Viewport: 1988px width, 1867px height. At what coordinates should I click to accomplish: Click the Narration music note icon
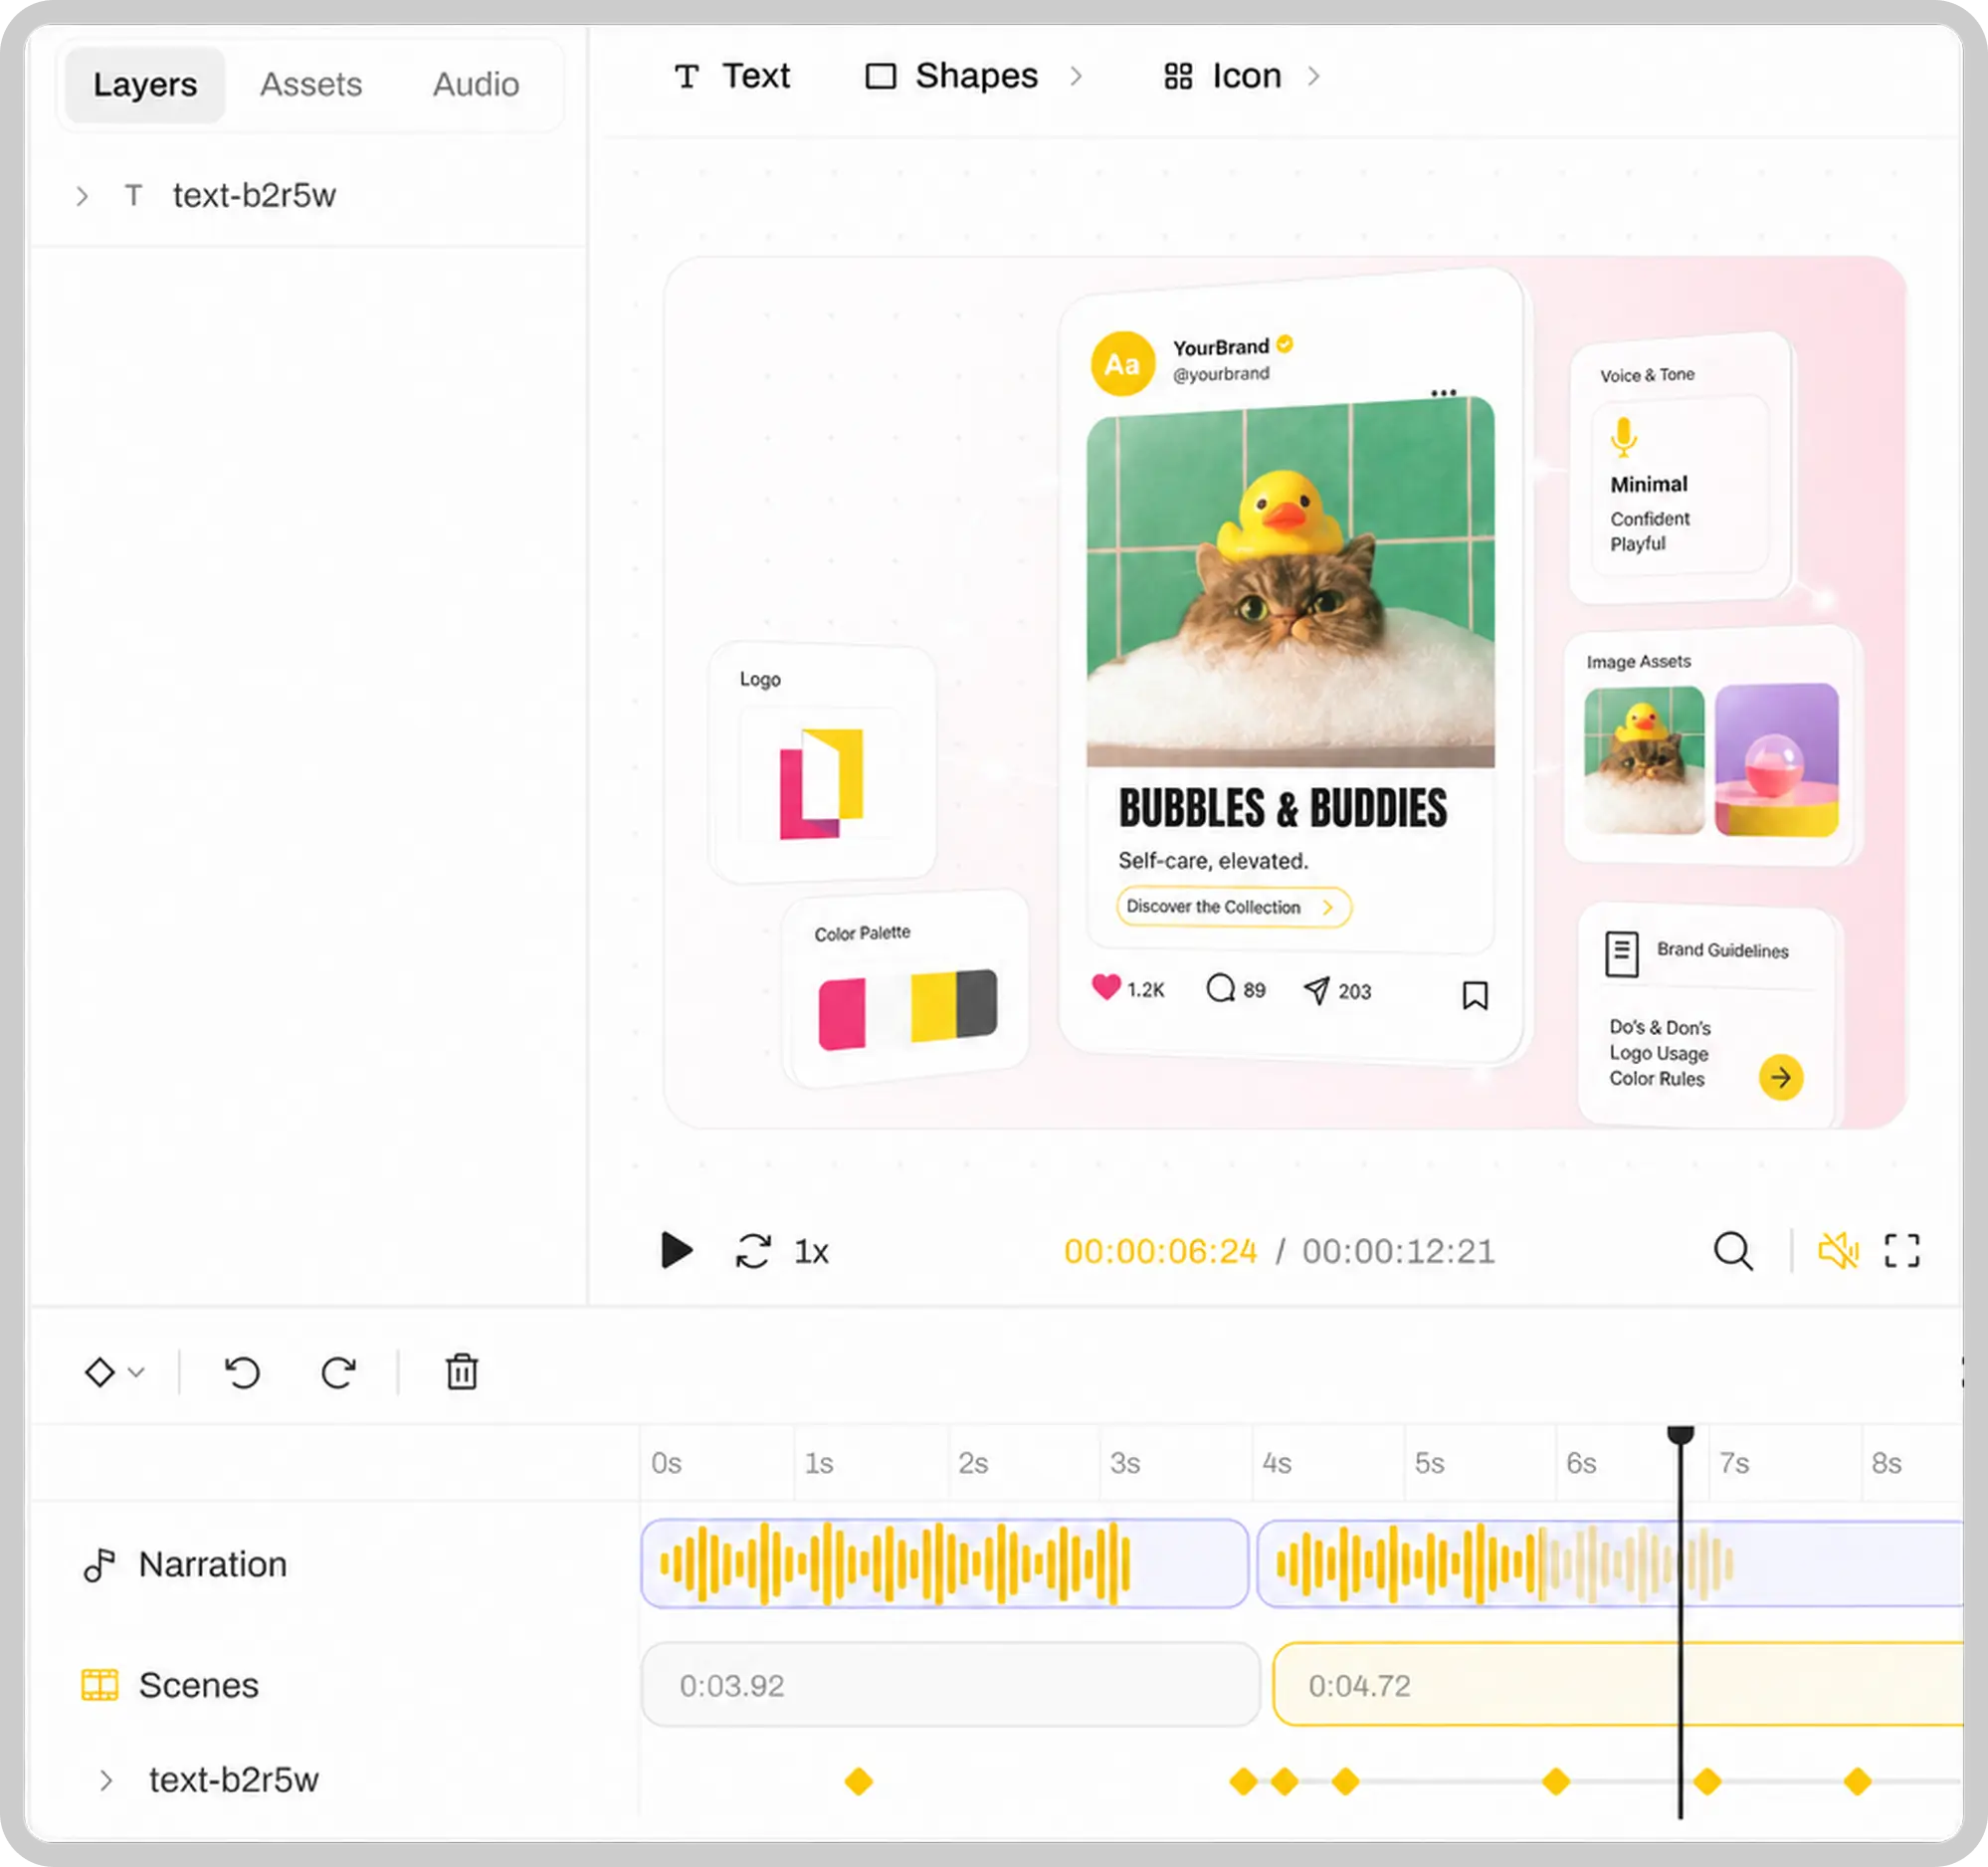click(99, 1564)
